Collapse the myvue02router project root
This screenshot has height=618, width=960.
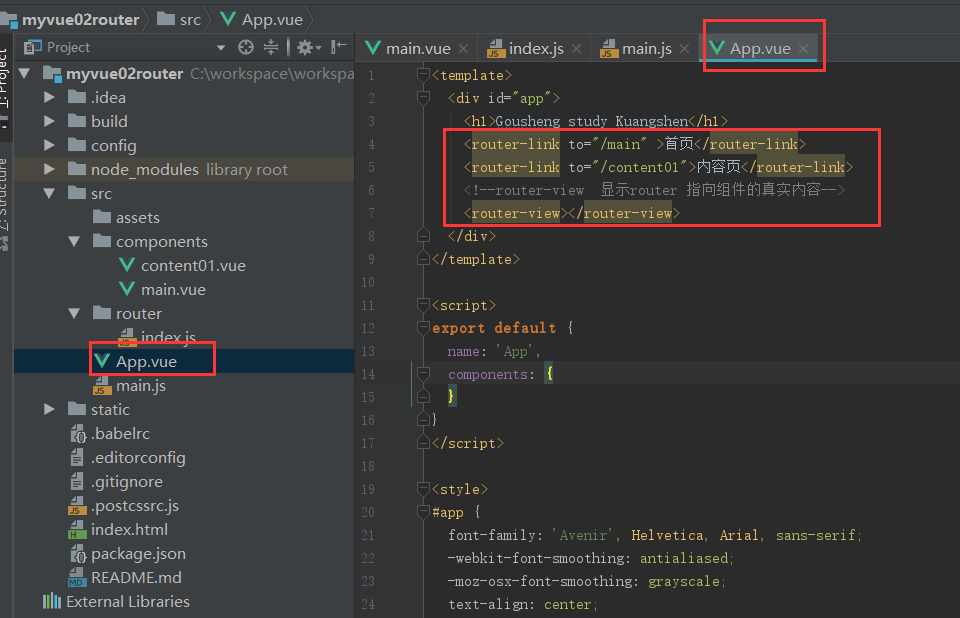point(24,73)
